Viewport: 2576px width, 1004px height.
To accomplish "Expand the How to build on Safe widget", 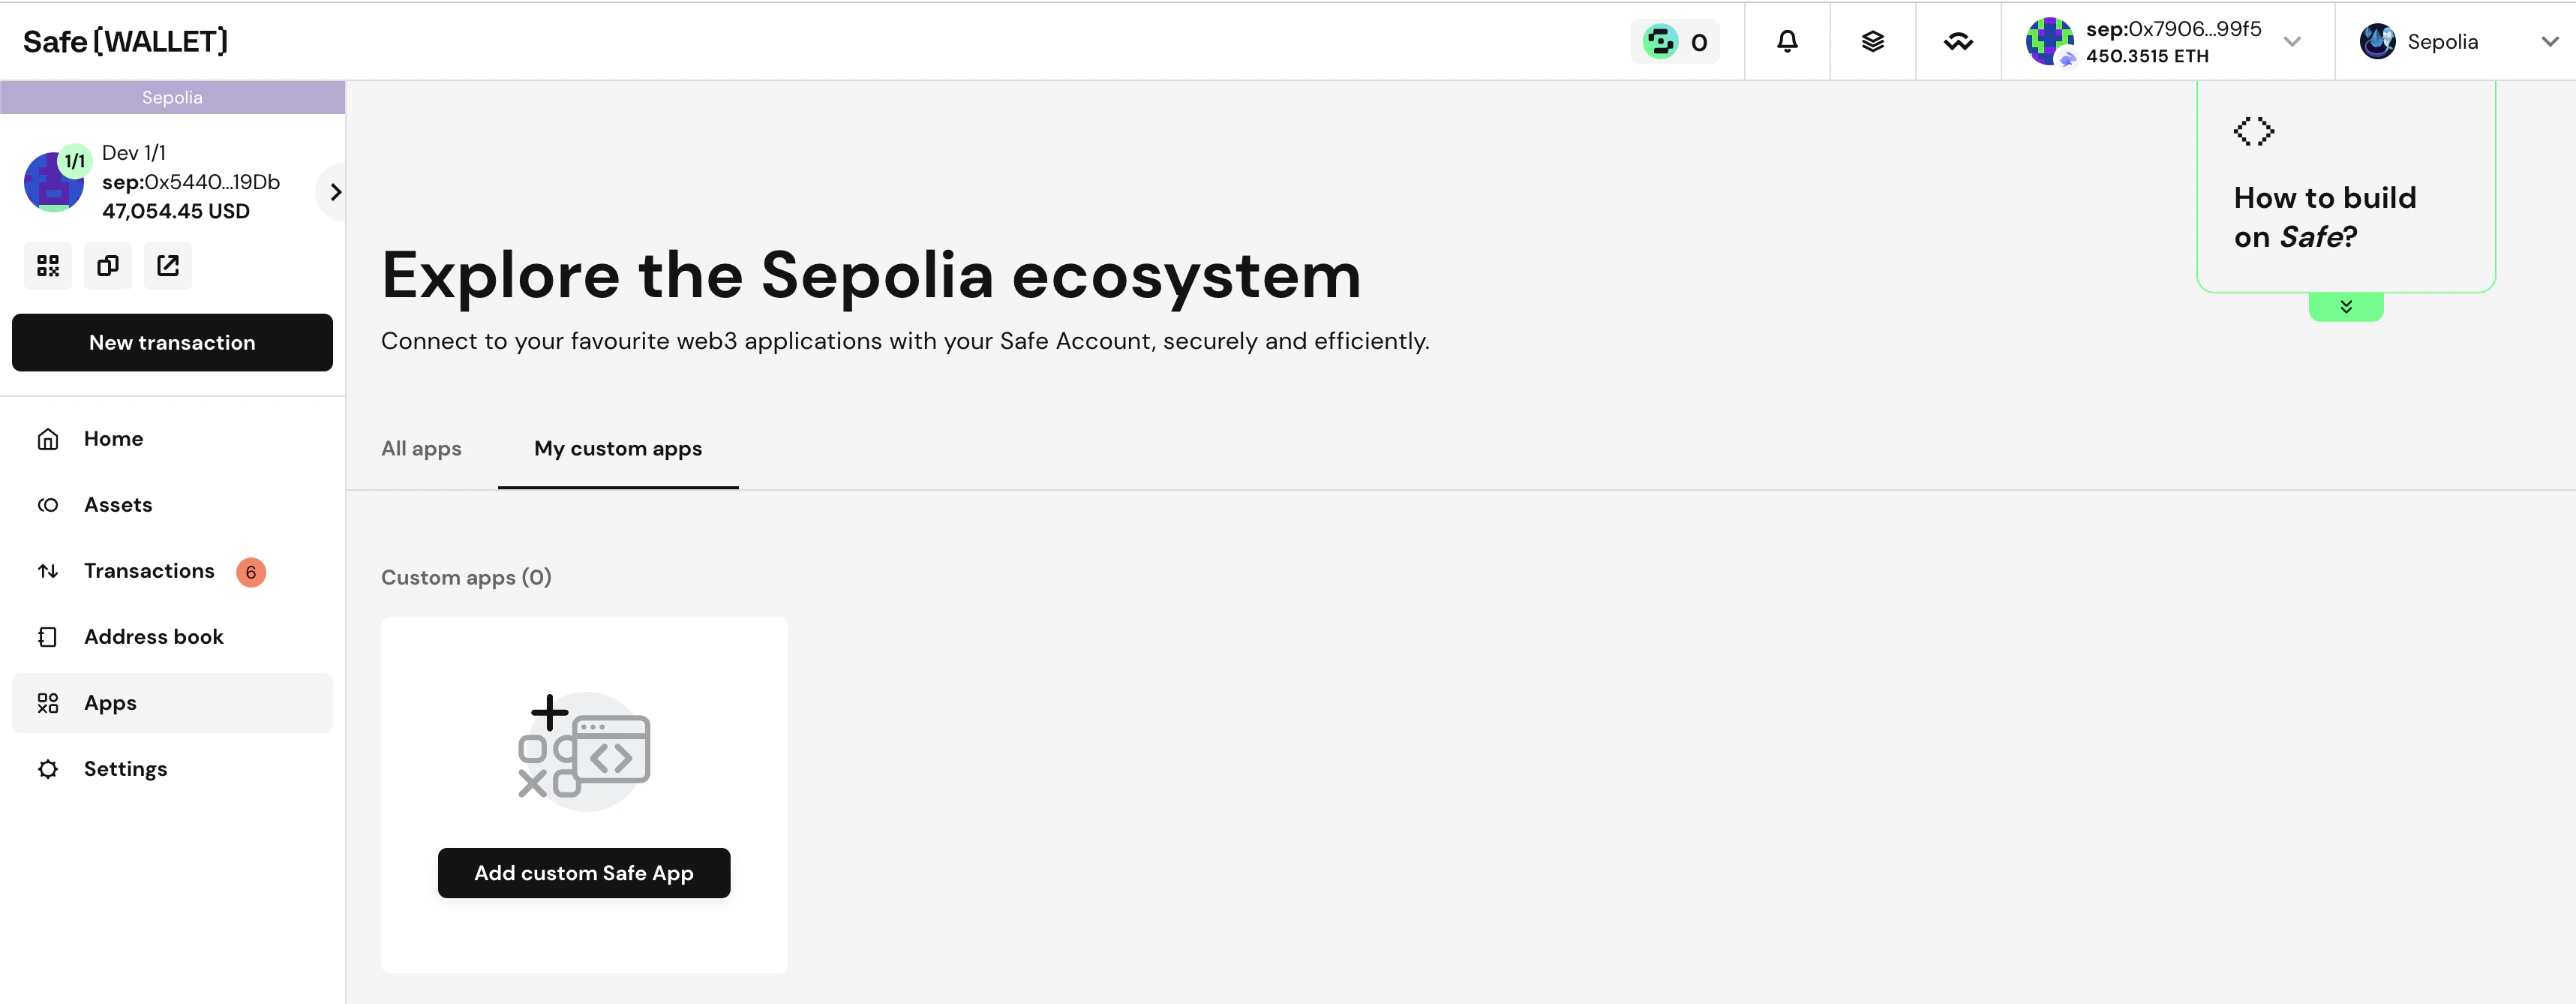I will [2347, 306].
